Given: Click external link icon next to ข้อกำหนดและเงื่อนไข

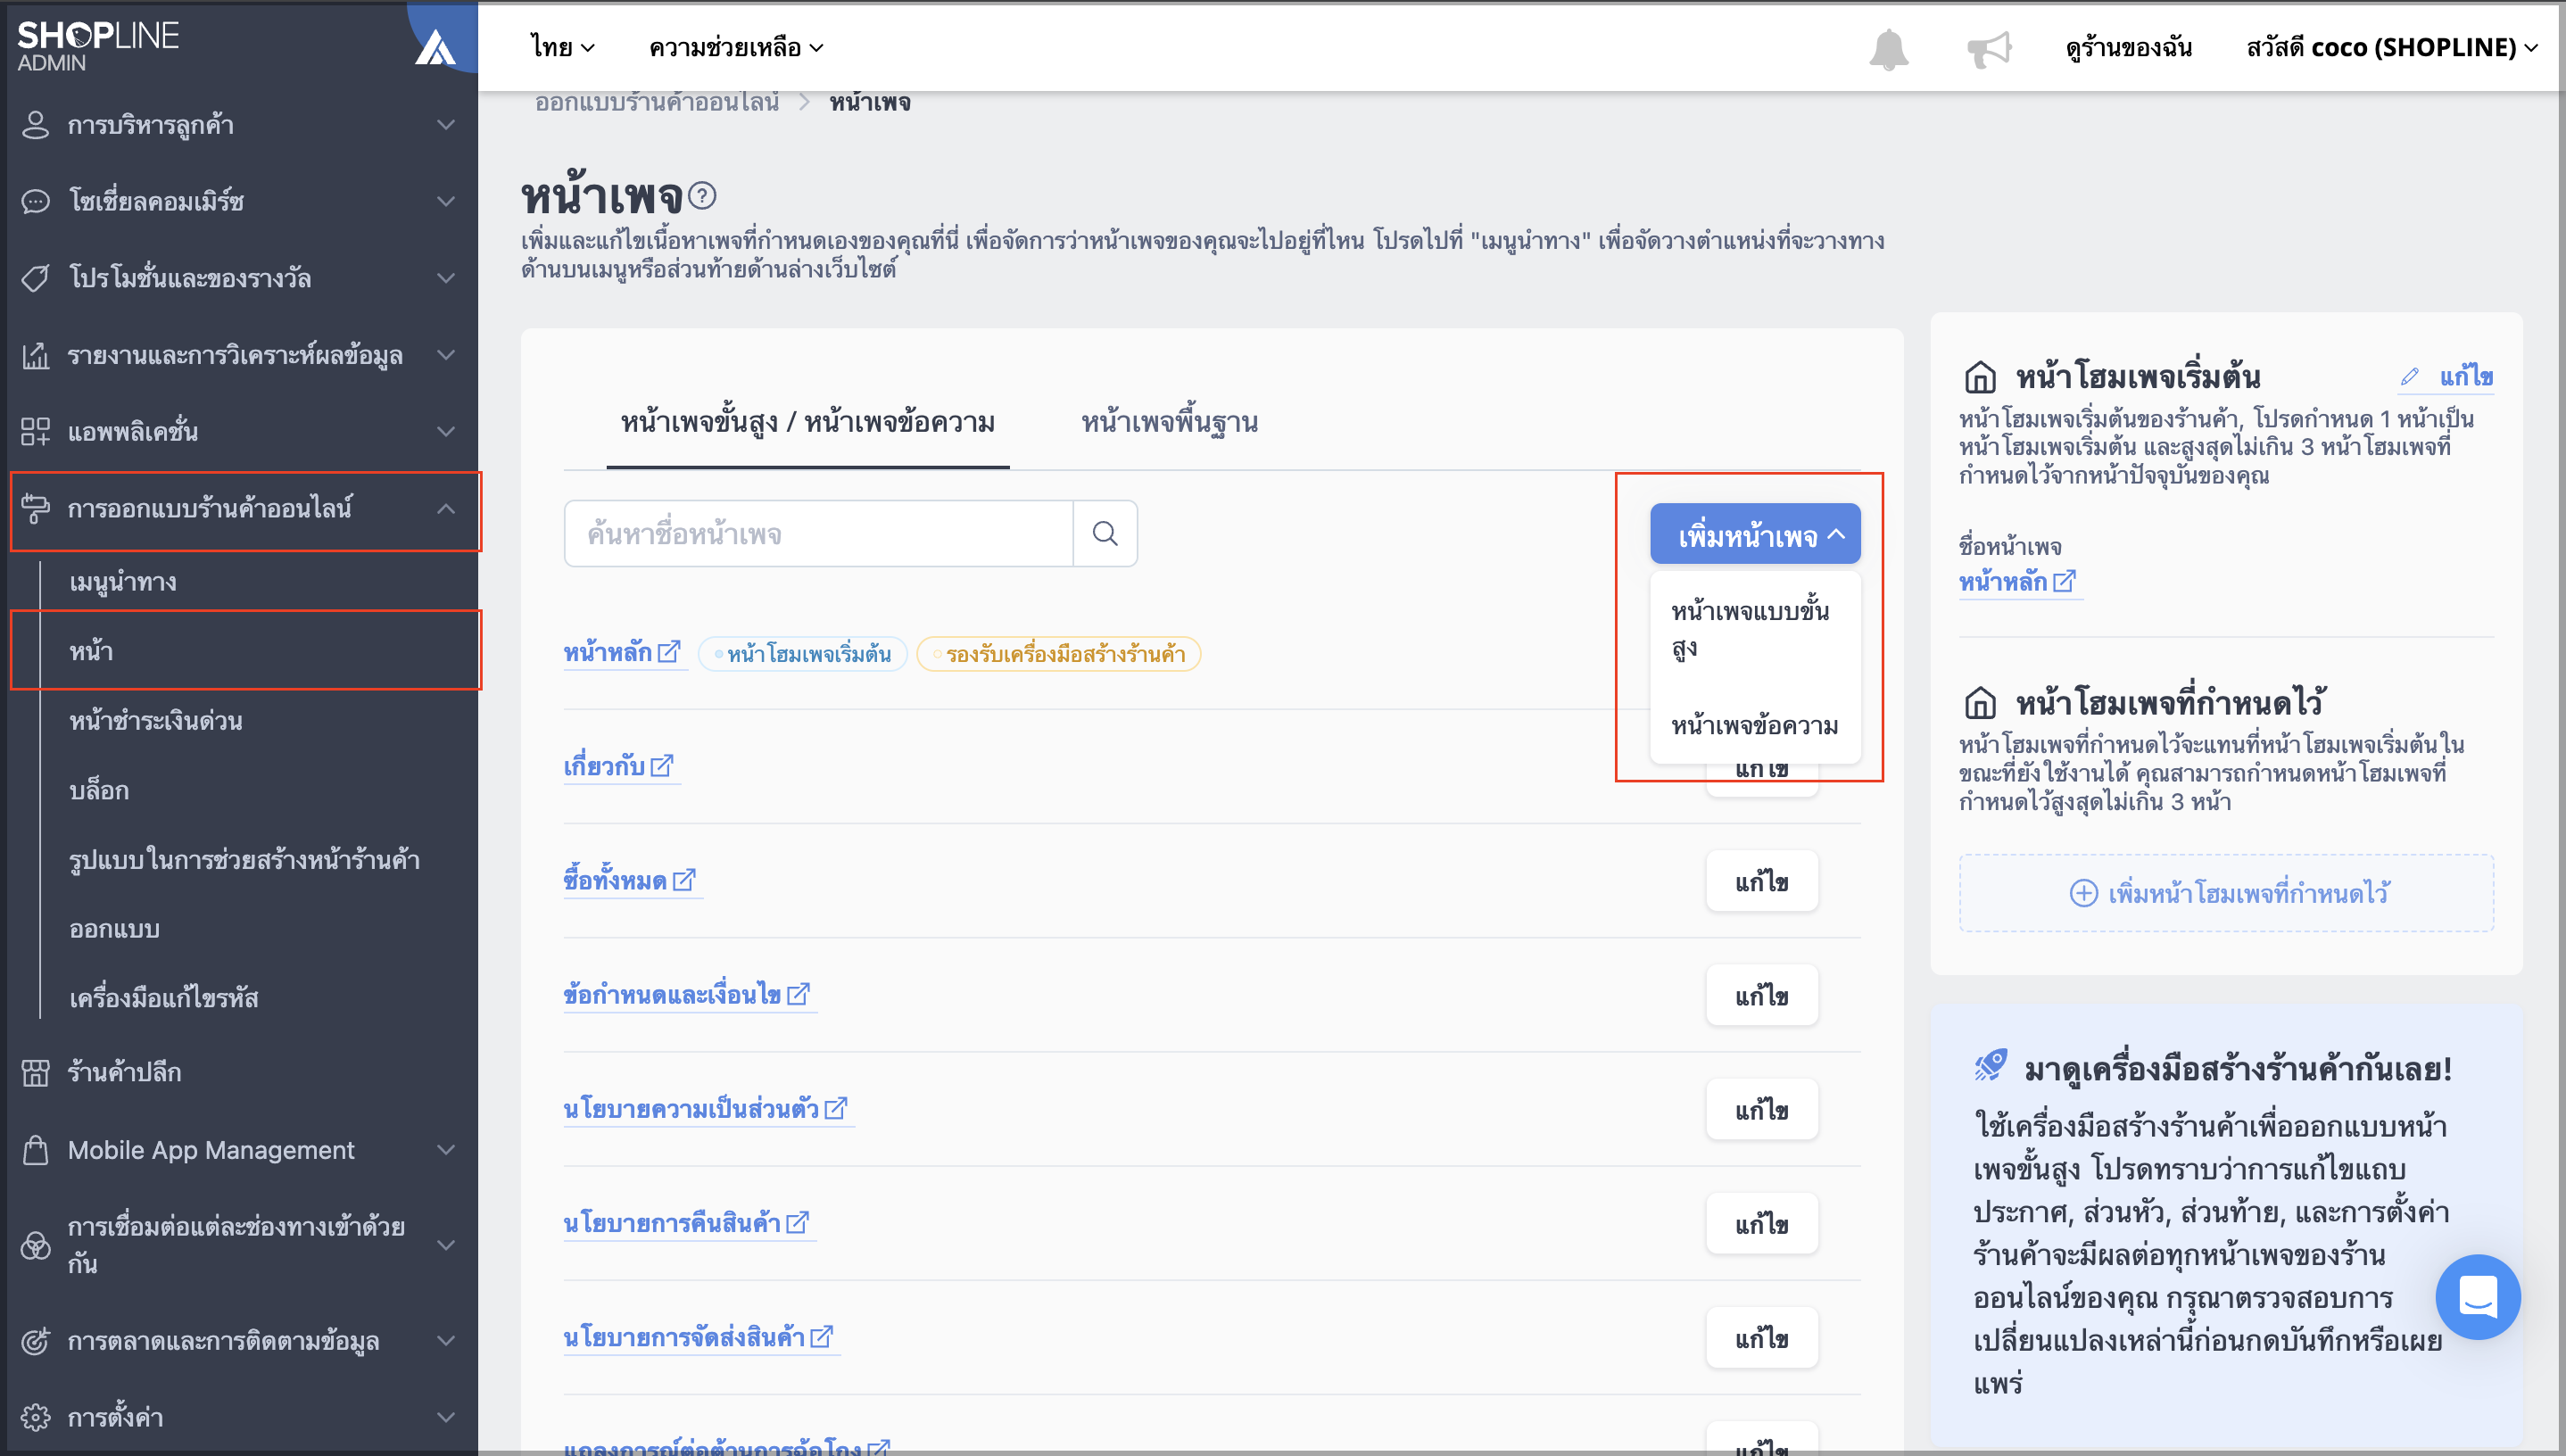Looking at the screenshot, I should 798,994.
